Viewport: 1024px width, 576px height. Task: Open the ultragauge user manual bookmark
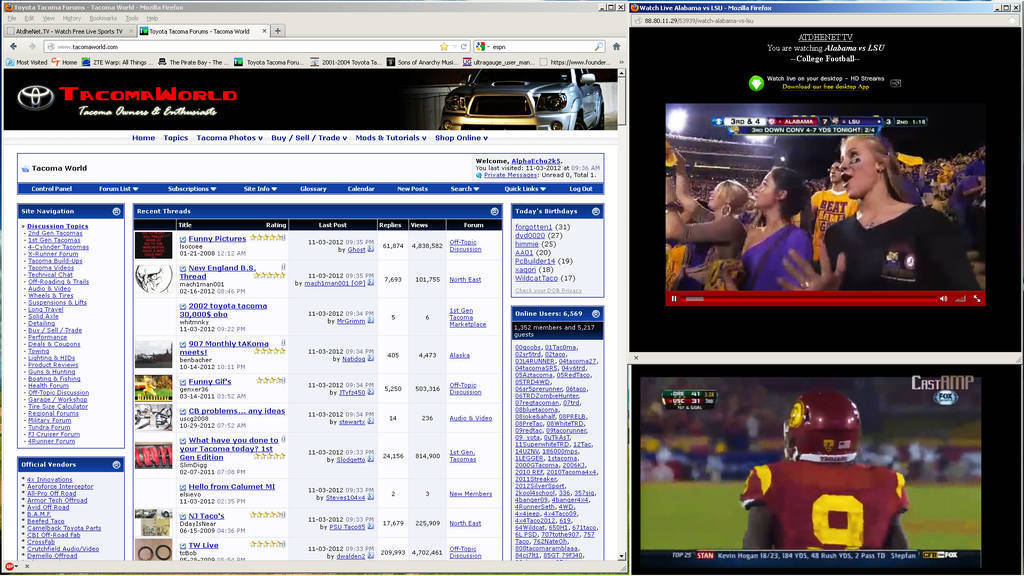pos(499,62)
